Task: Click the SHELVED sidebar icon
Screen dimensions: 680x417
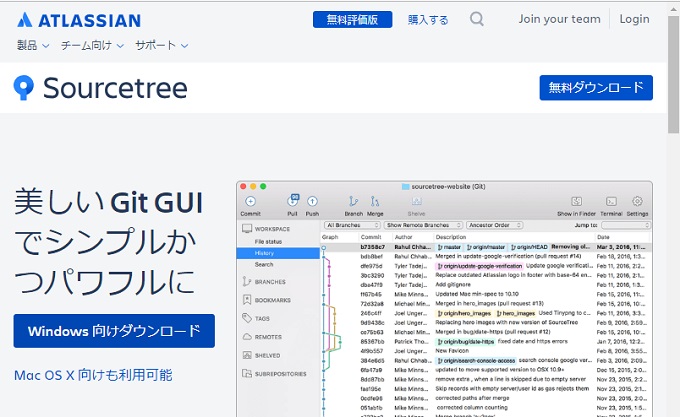Action: tap(247, 355)
